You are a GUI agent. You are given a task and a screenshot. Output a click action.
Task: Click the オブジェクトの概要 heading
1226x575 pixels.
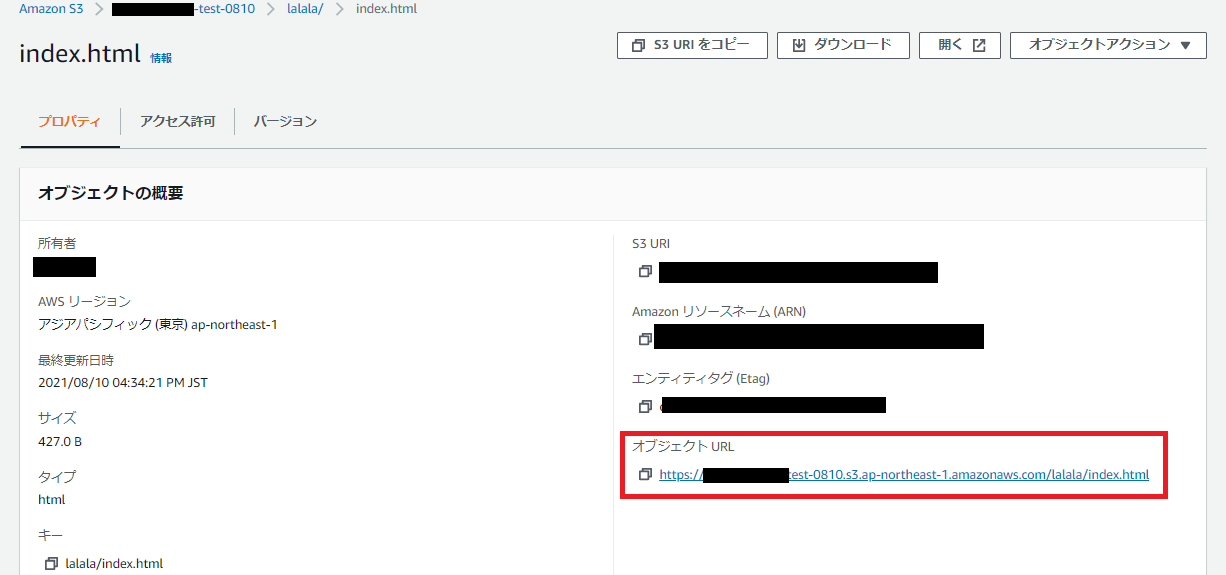[111, 193]
